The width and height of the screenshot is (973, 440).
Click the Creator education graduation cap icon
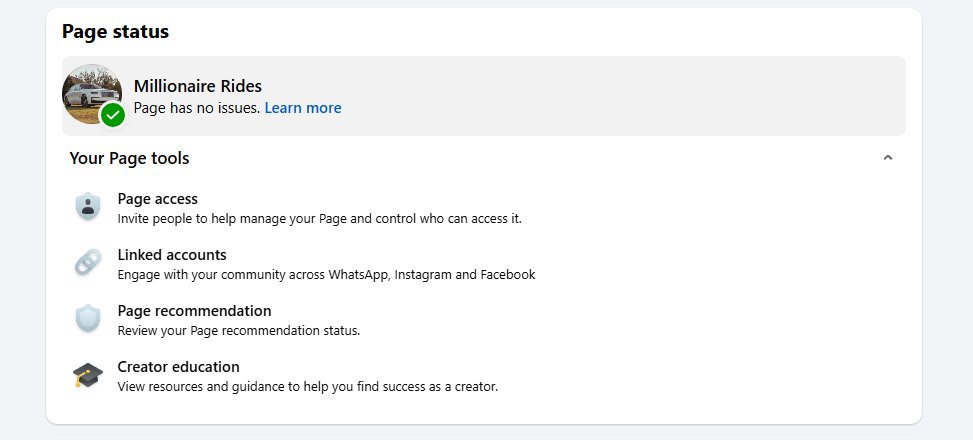(x=88, y=375)
